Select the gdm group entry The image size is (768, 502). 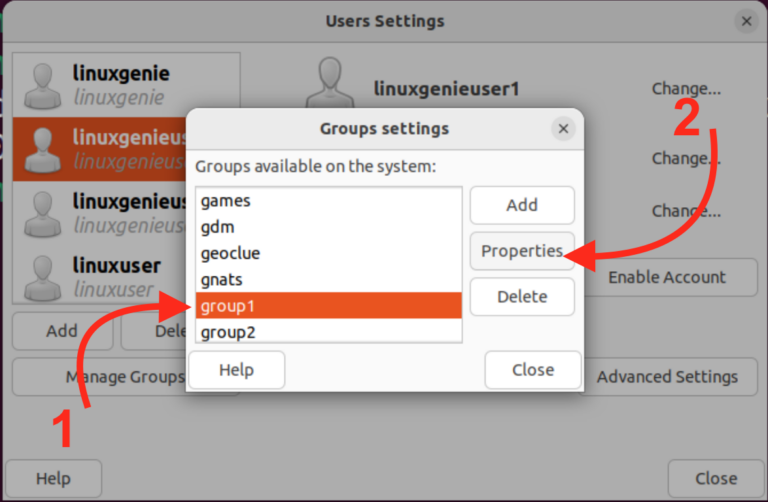(x=328, y=227)
